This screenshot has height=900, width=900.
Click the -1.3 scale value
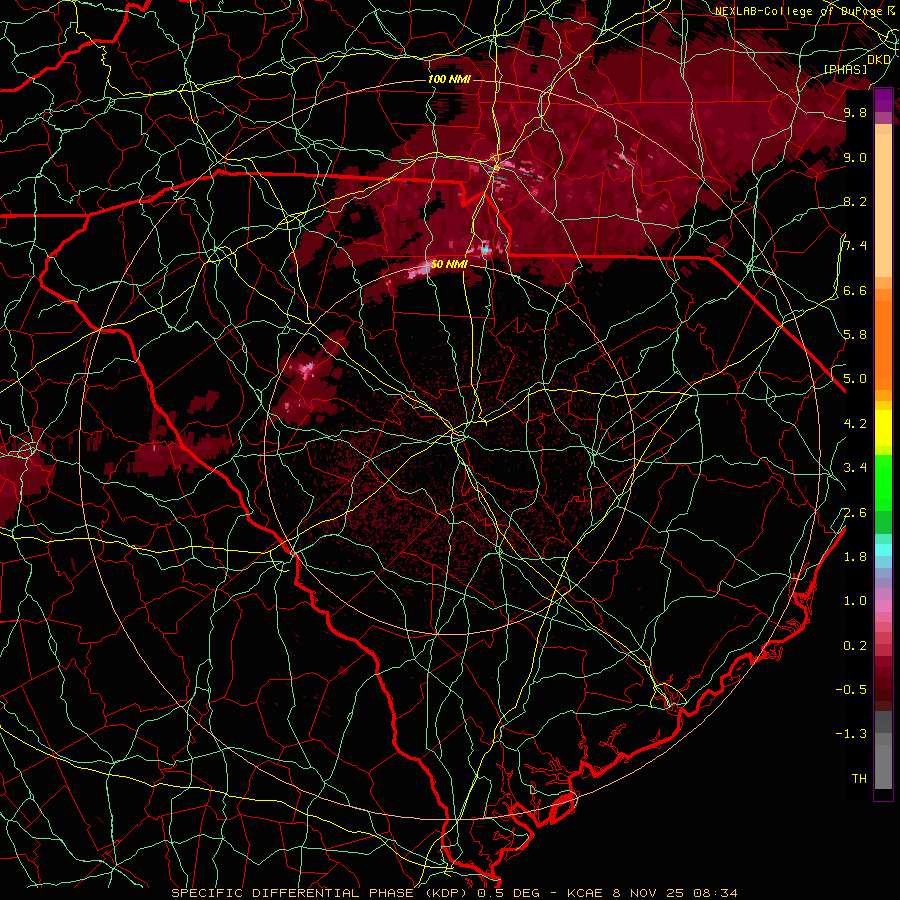tap(851, 734)
